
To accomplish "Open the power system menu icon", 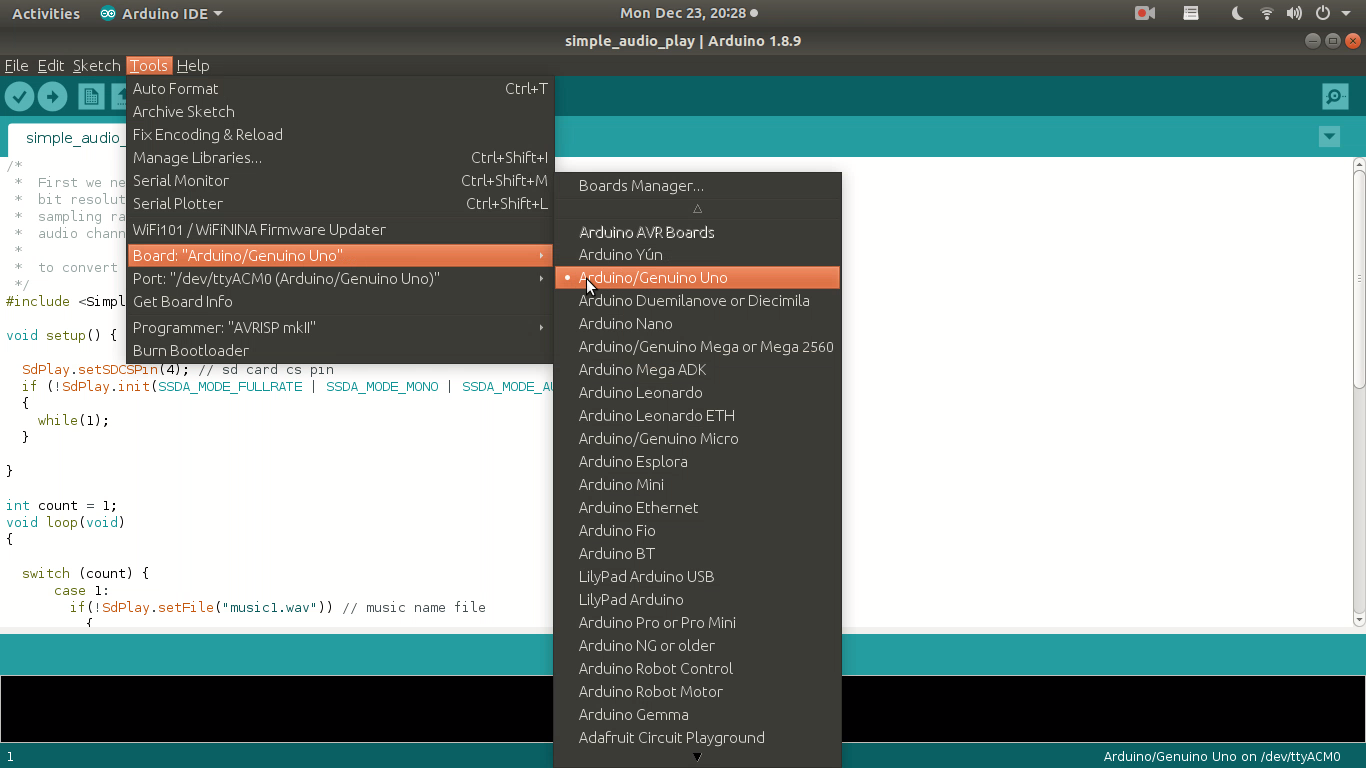I will pyautogui.click(x=1323, y=13).
